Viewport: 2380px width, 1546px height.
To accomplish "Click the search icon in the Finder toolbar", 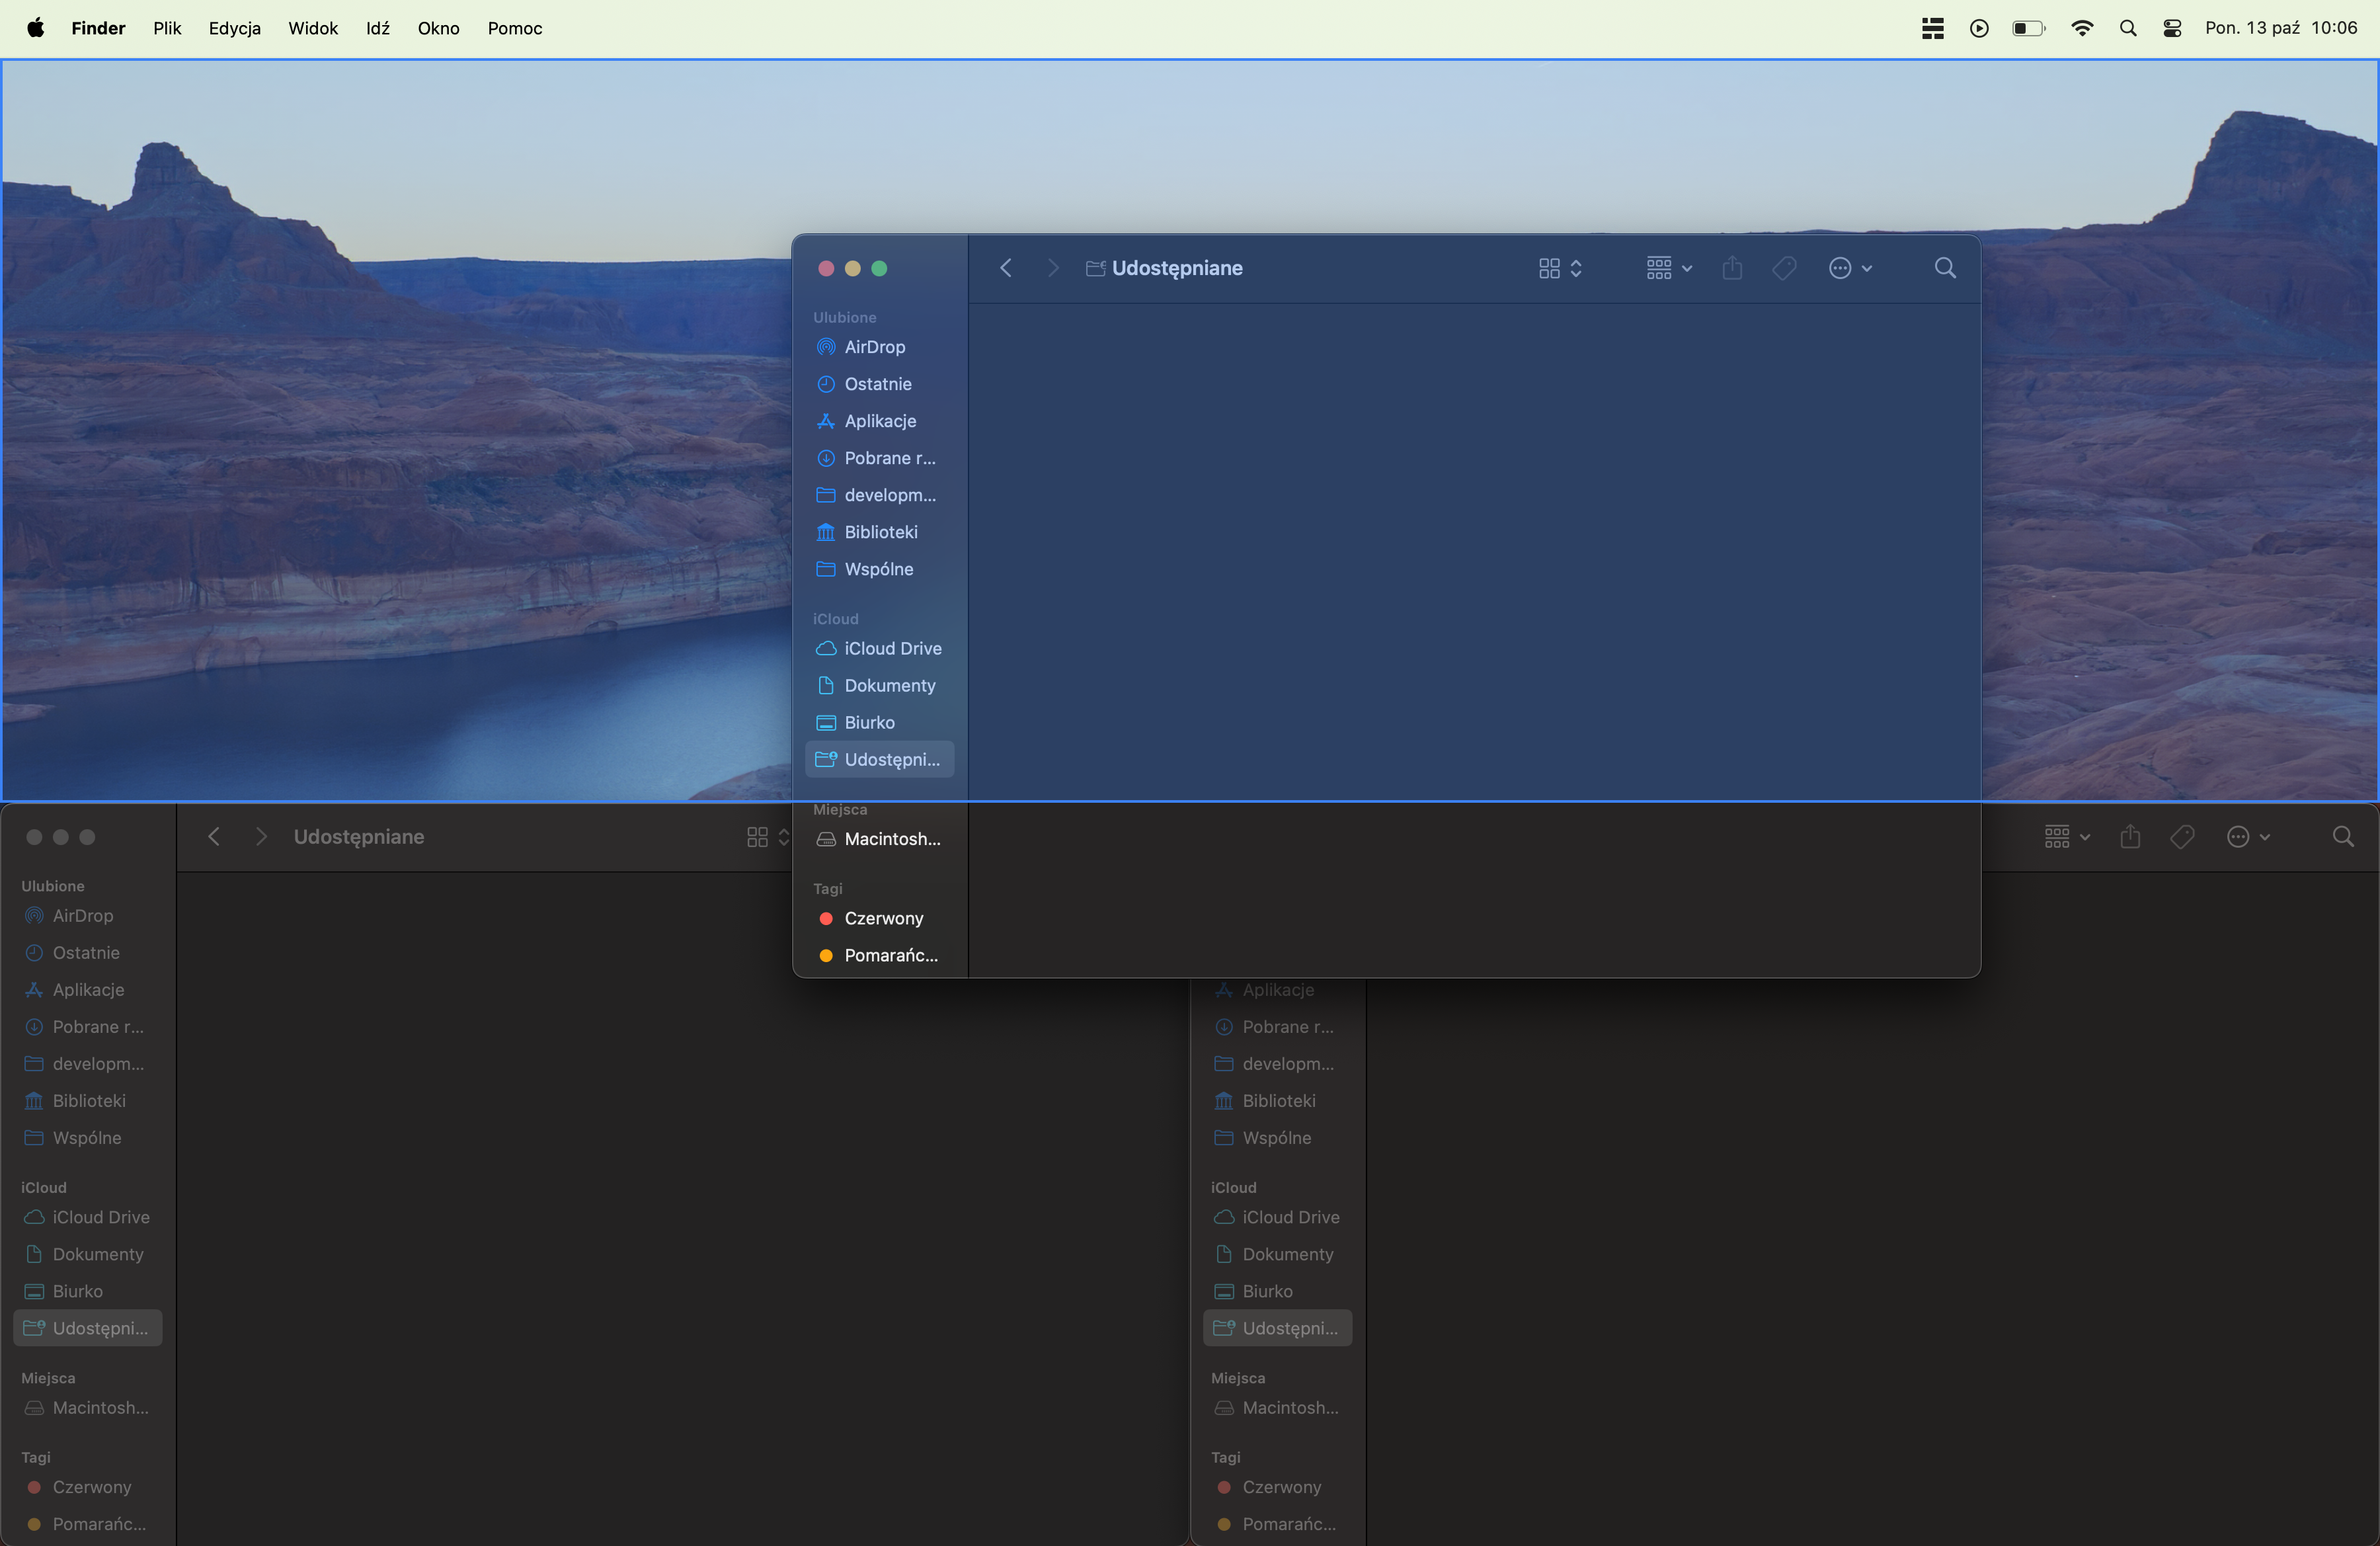I will [x=1944, y=268].
